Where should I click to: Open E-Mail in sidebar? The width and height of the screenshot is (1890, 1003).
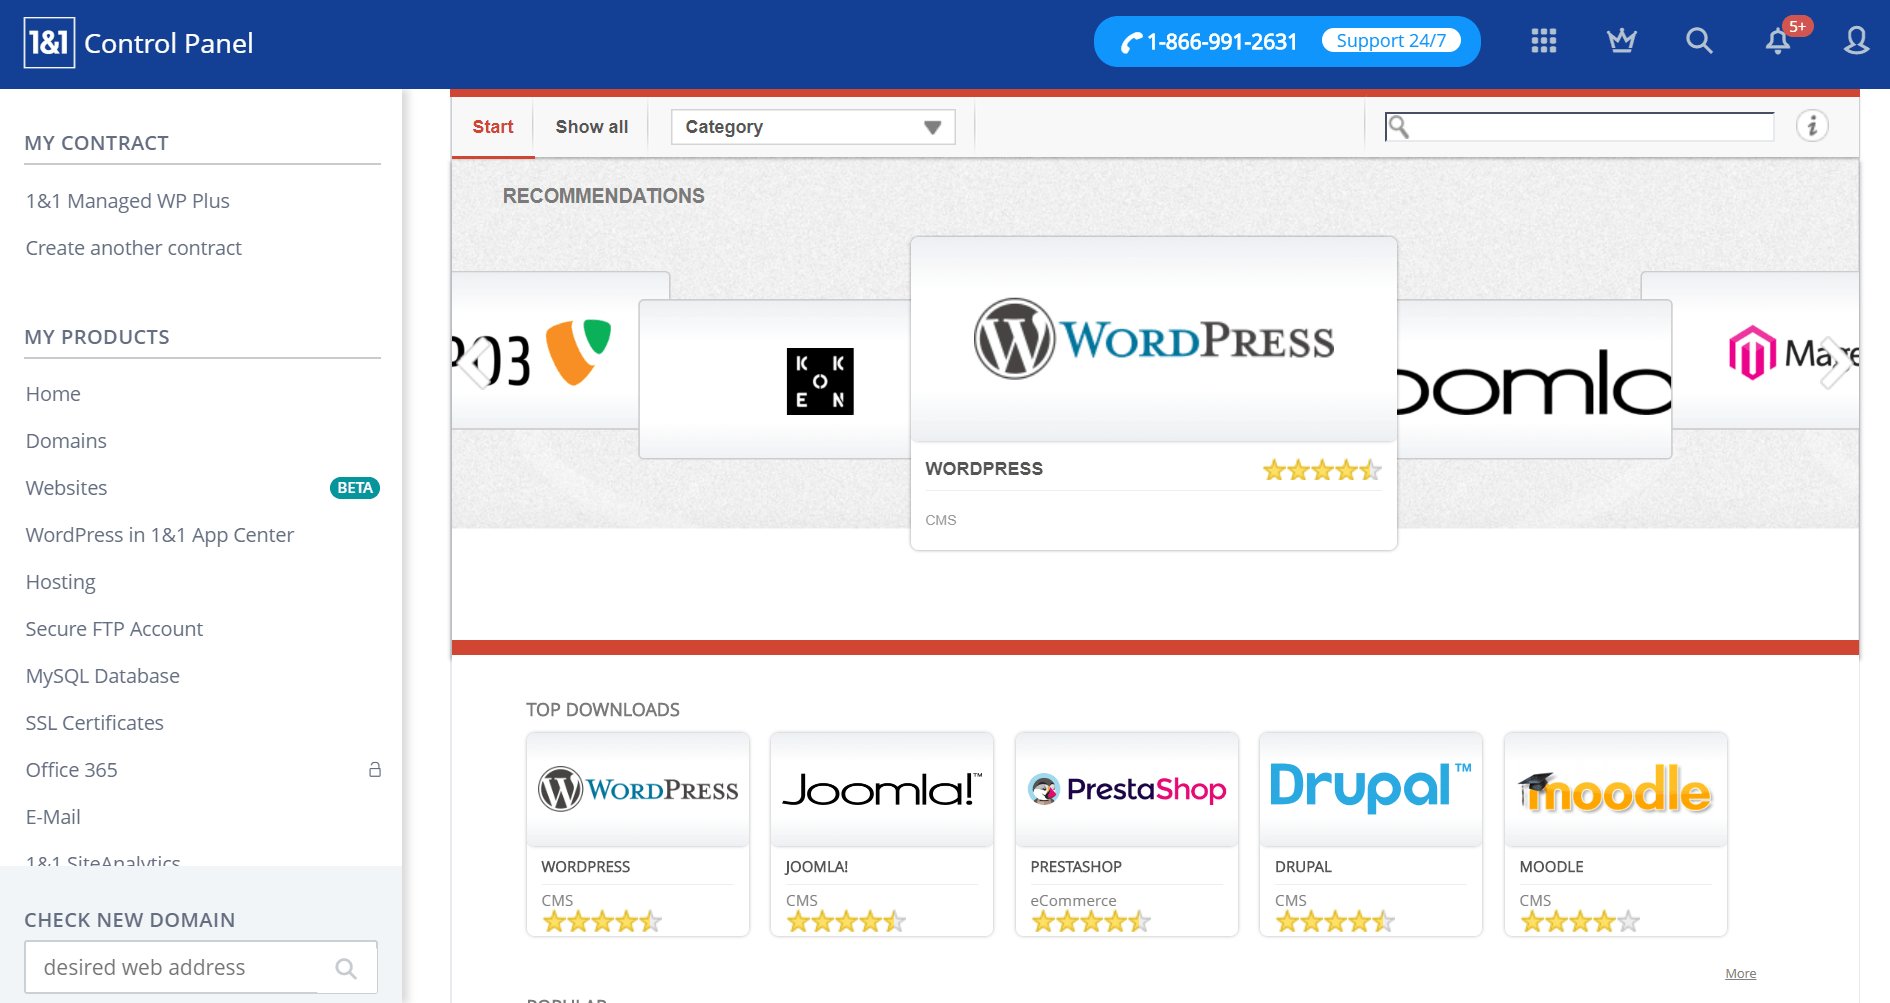(x=53, y=817)
